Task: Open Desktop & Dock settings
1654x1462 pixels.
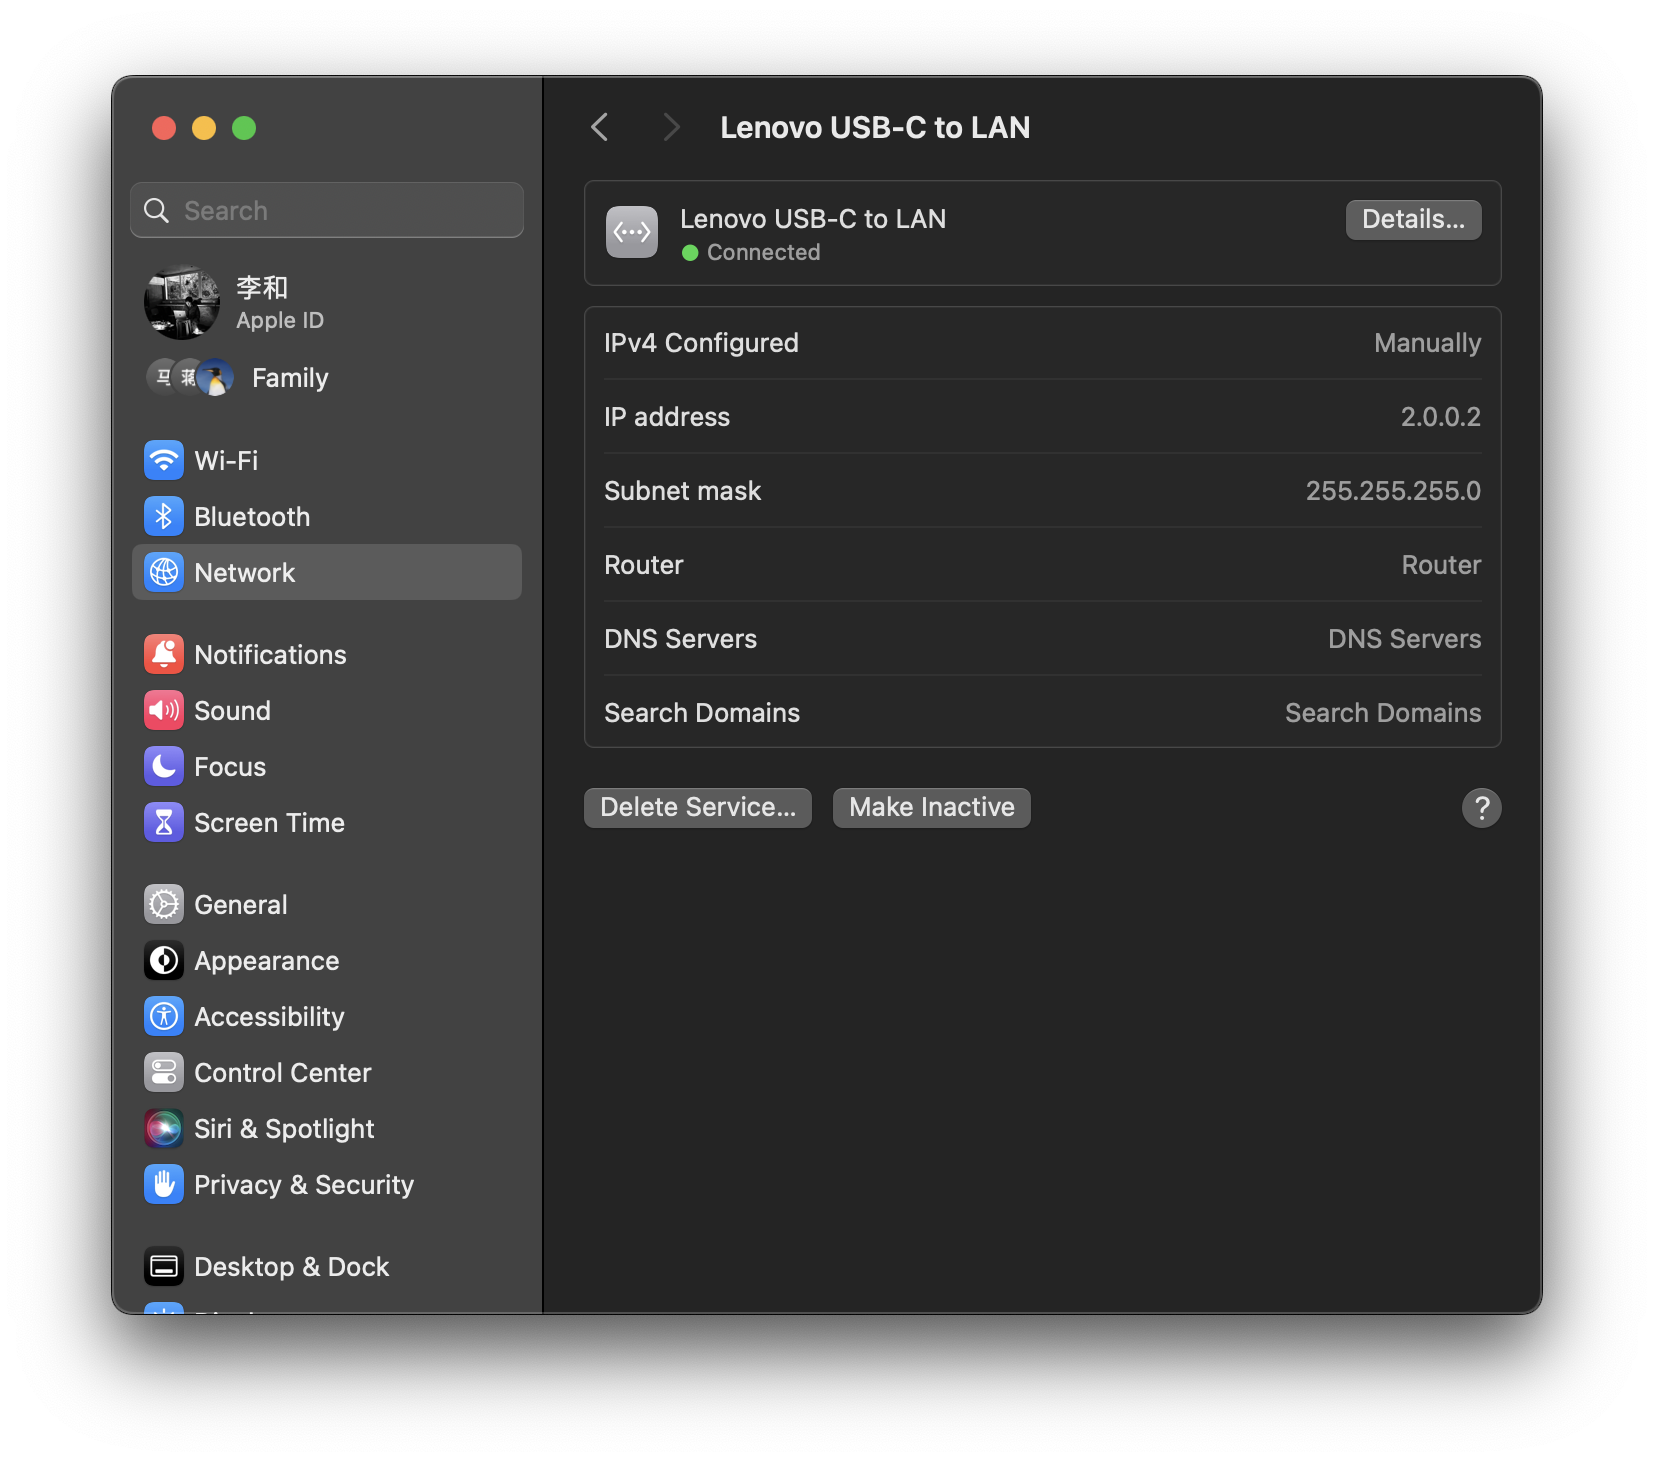Action: click(327, 1267)
